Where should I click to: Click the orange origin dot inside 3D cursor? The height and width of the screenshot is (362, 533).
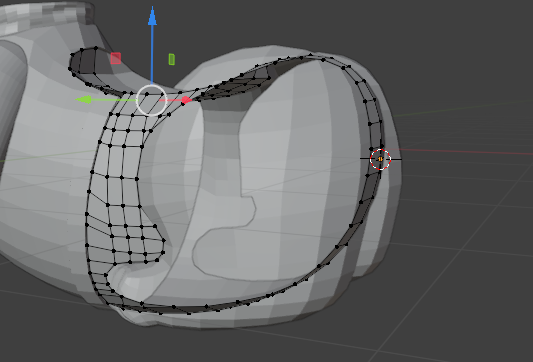point(380,159)
